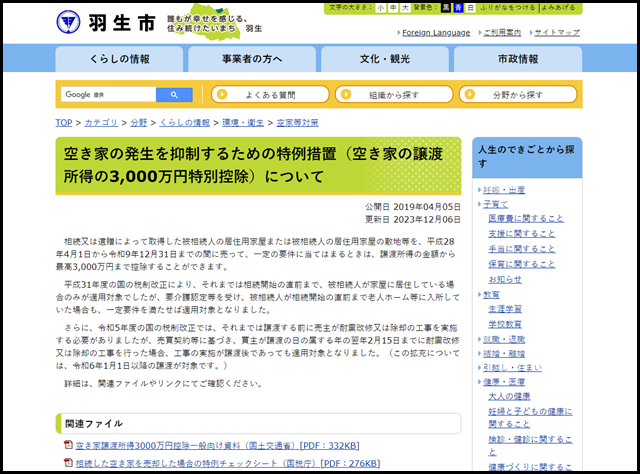640x474 pixels.
Task: Click the PDF icon beside 空き家譲渡所得3000万円控除 file
Action: click(69, 445)
